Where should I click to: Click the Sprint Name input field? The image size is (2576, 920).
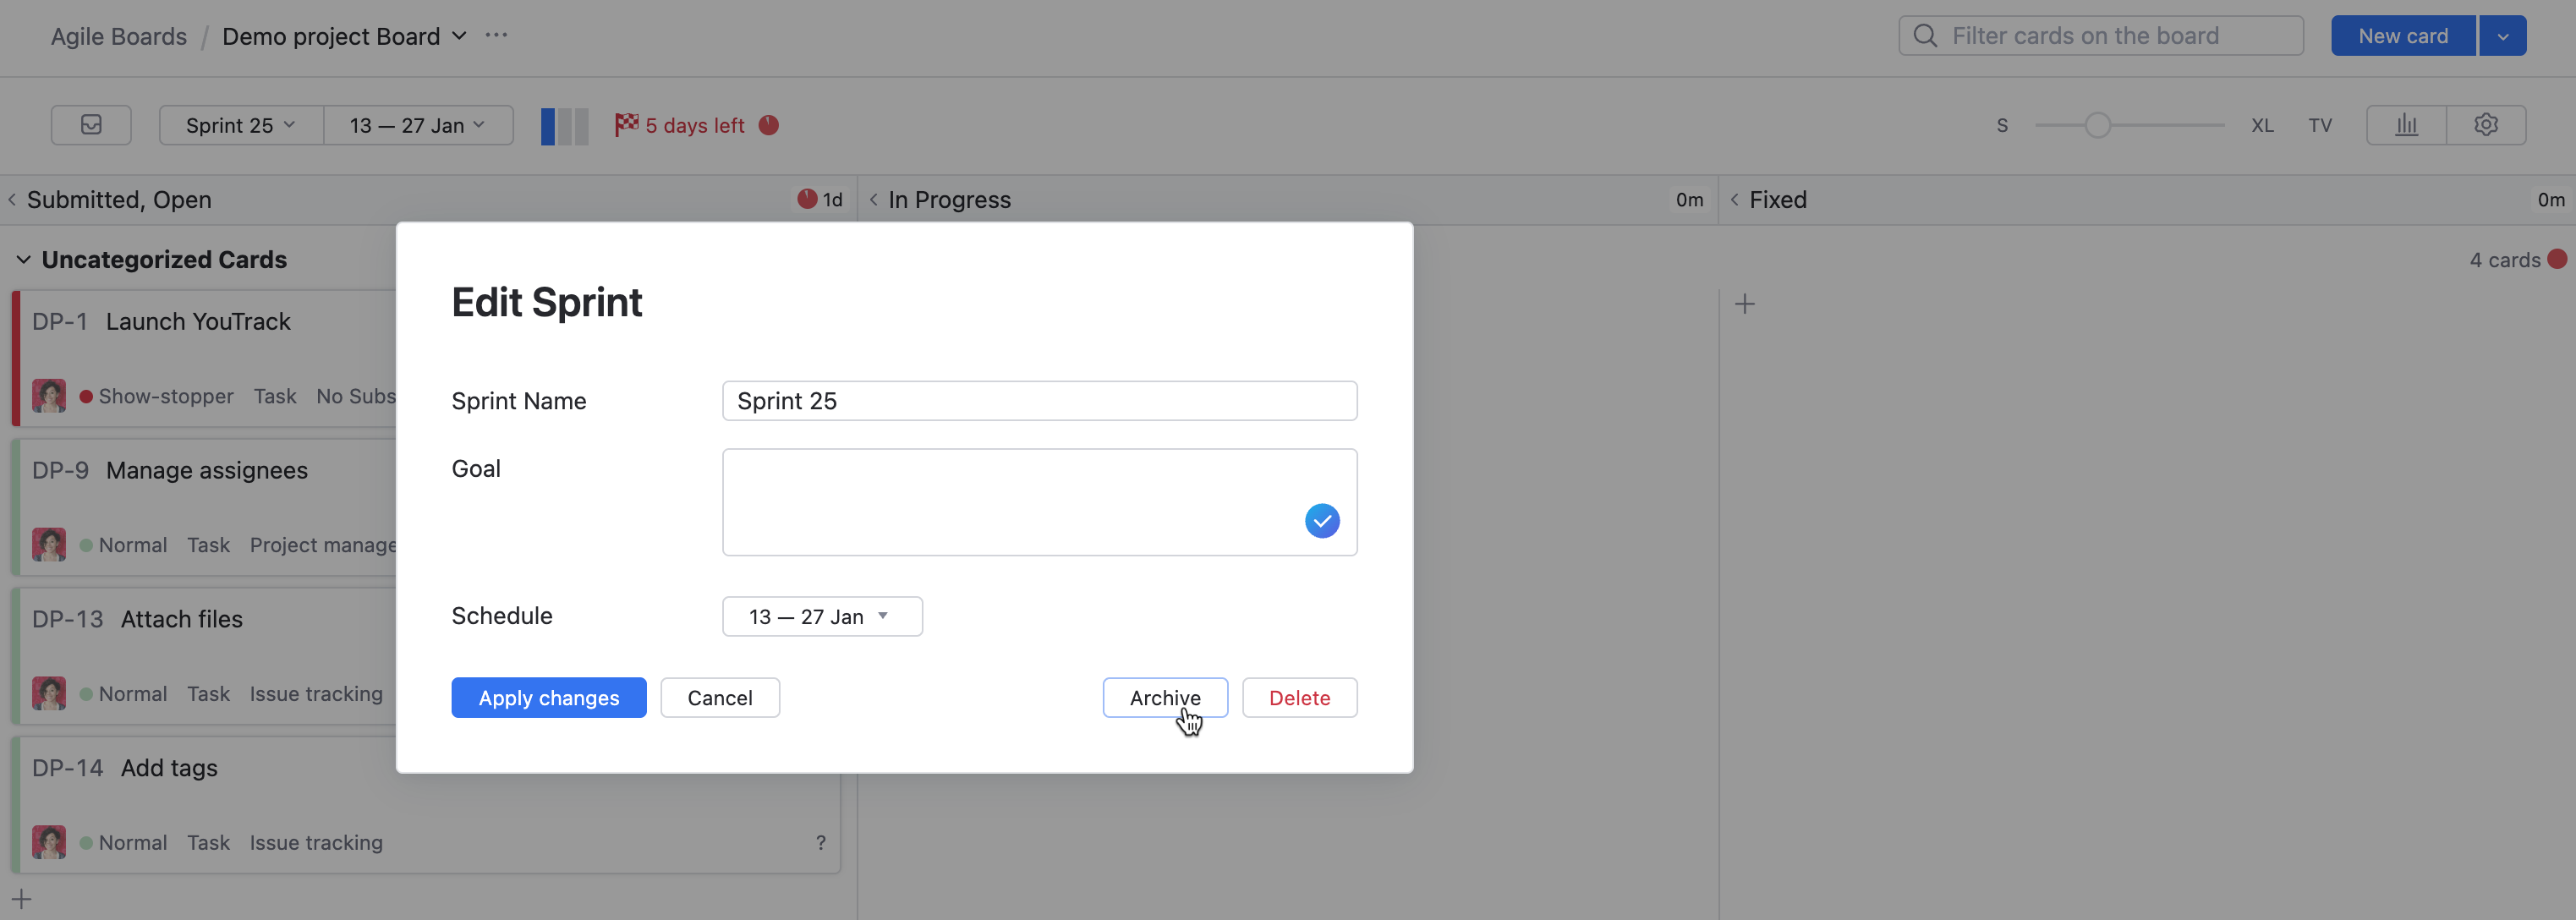(1039, 401)
